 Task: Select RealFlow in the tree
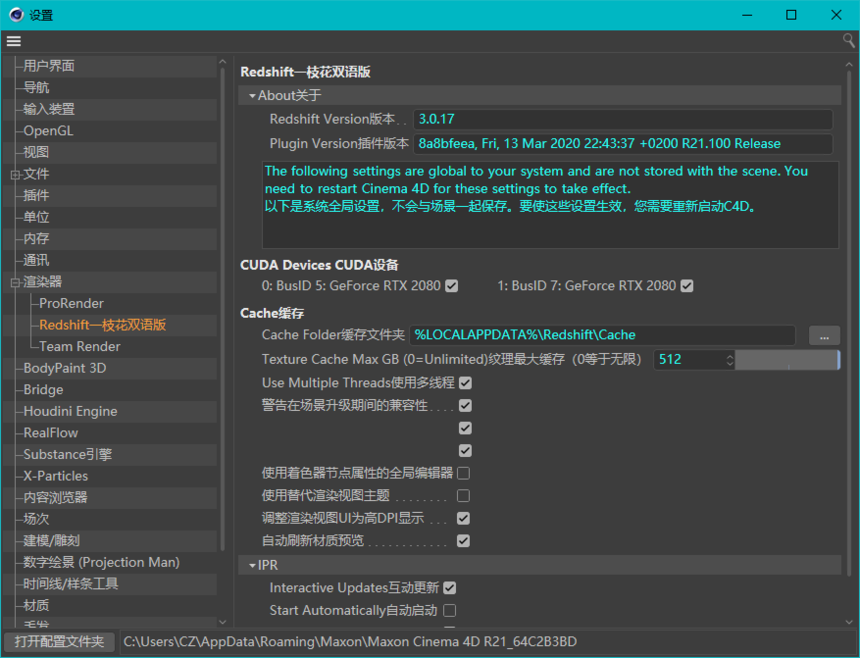coord(50,433)
